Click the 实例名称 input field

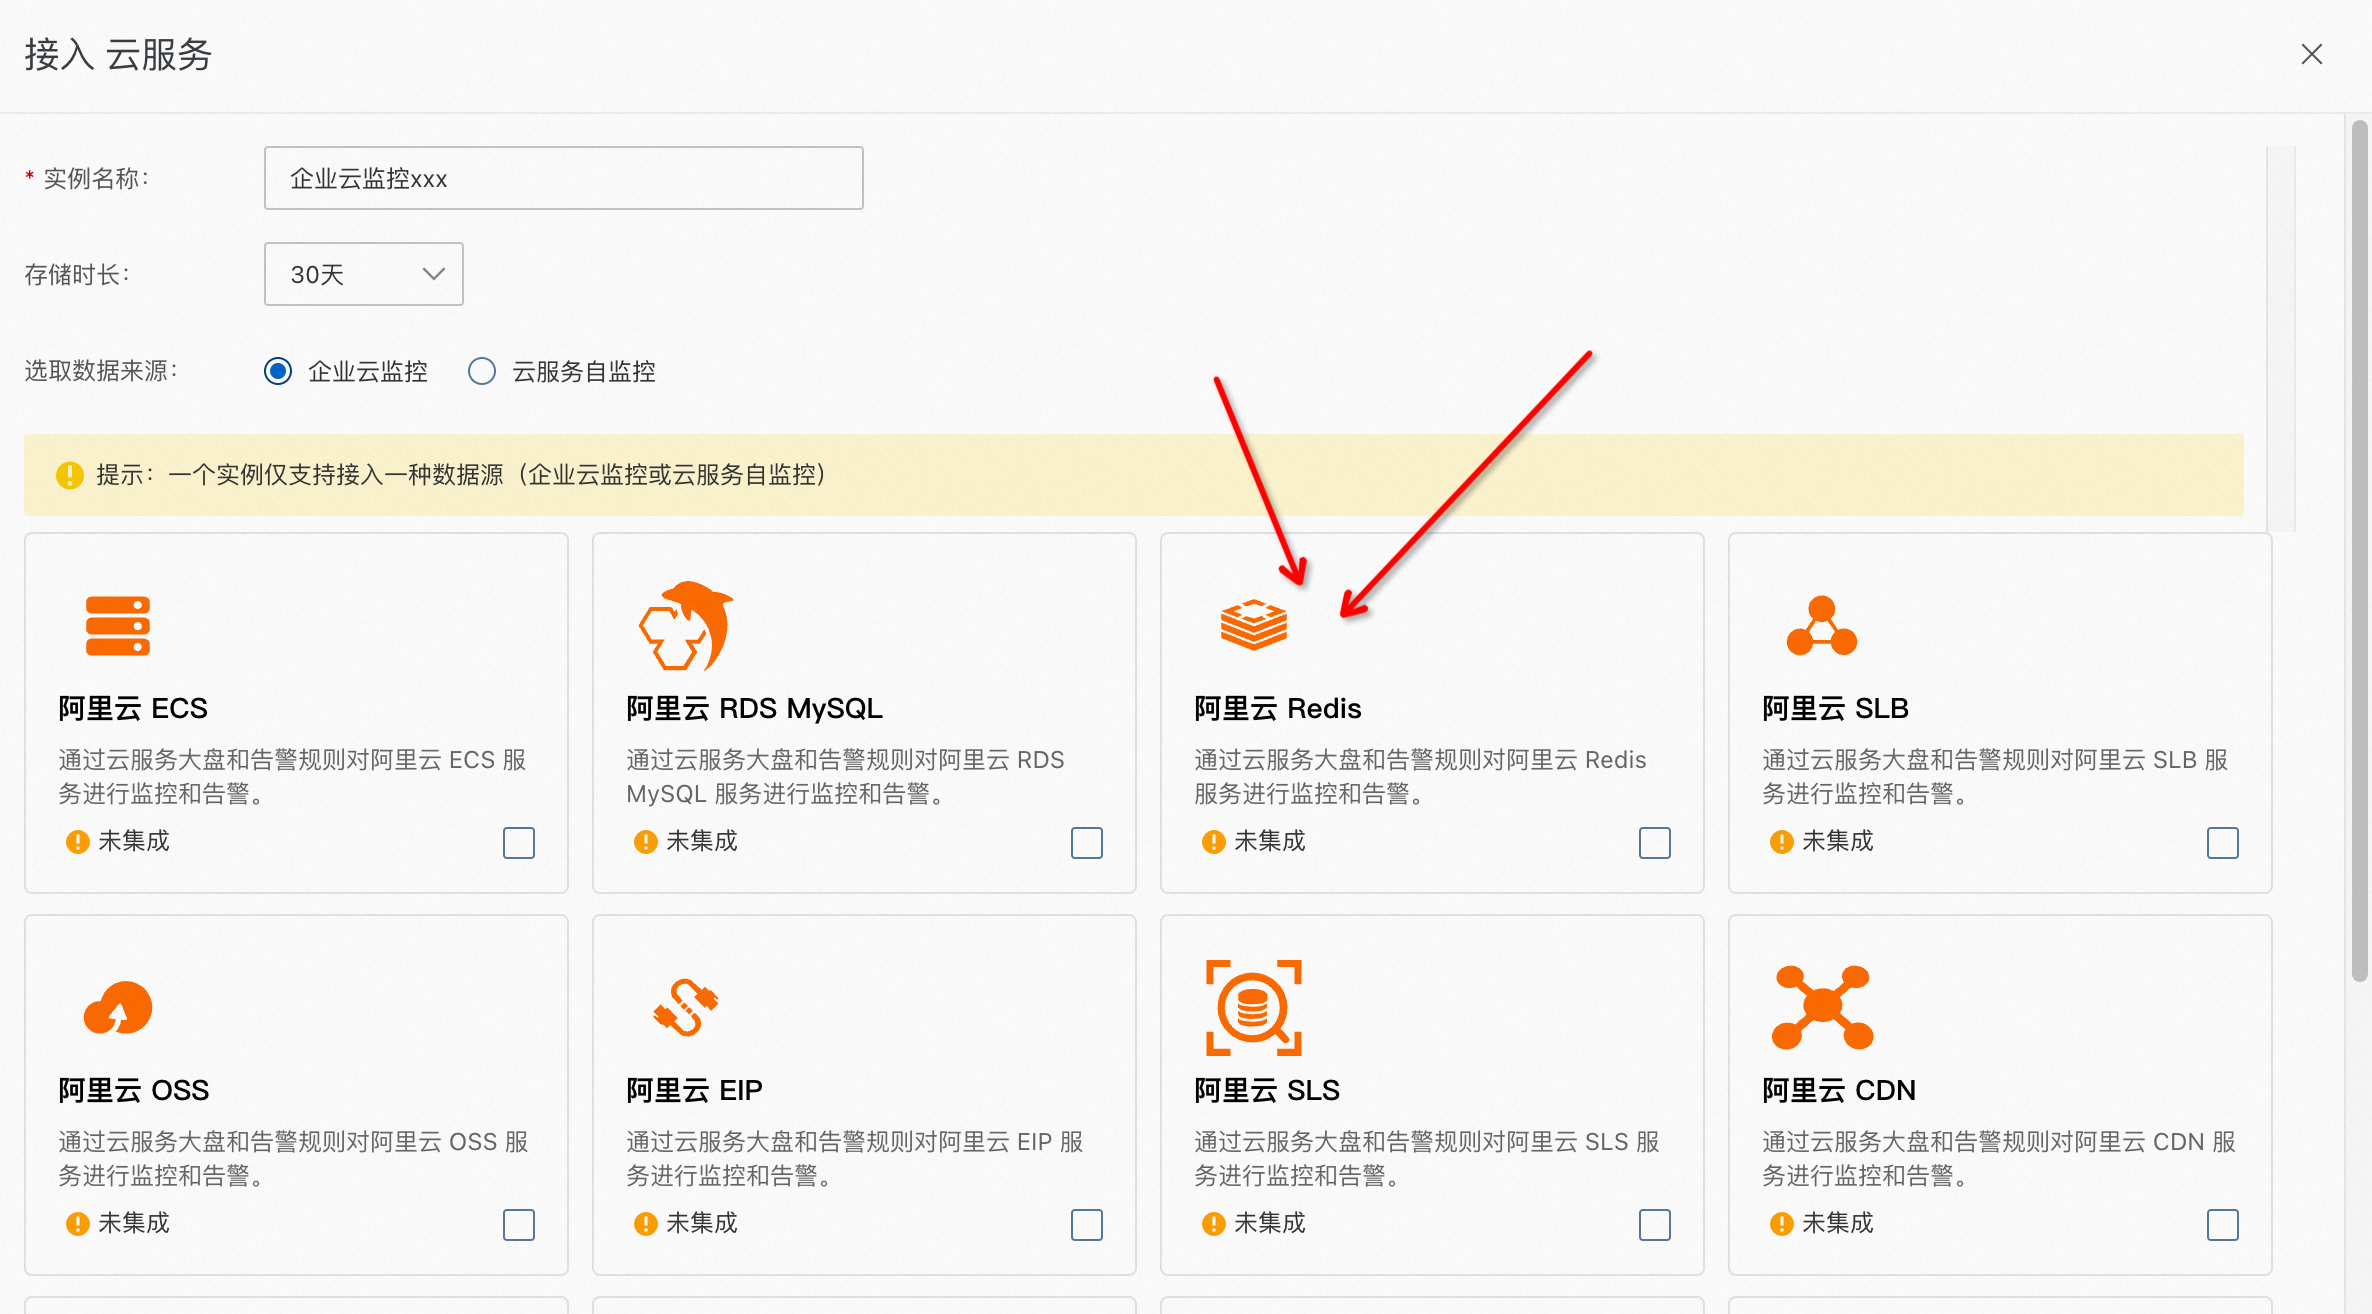564,178
